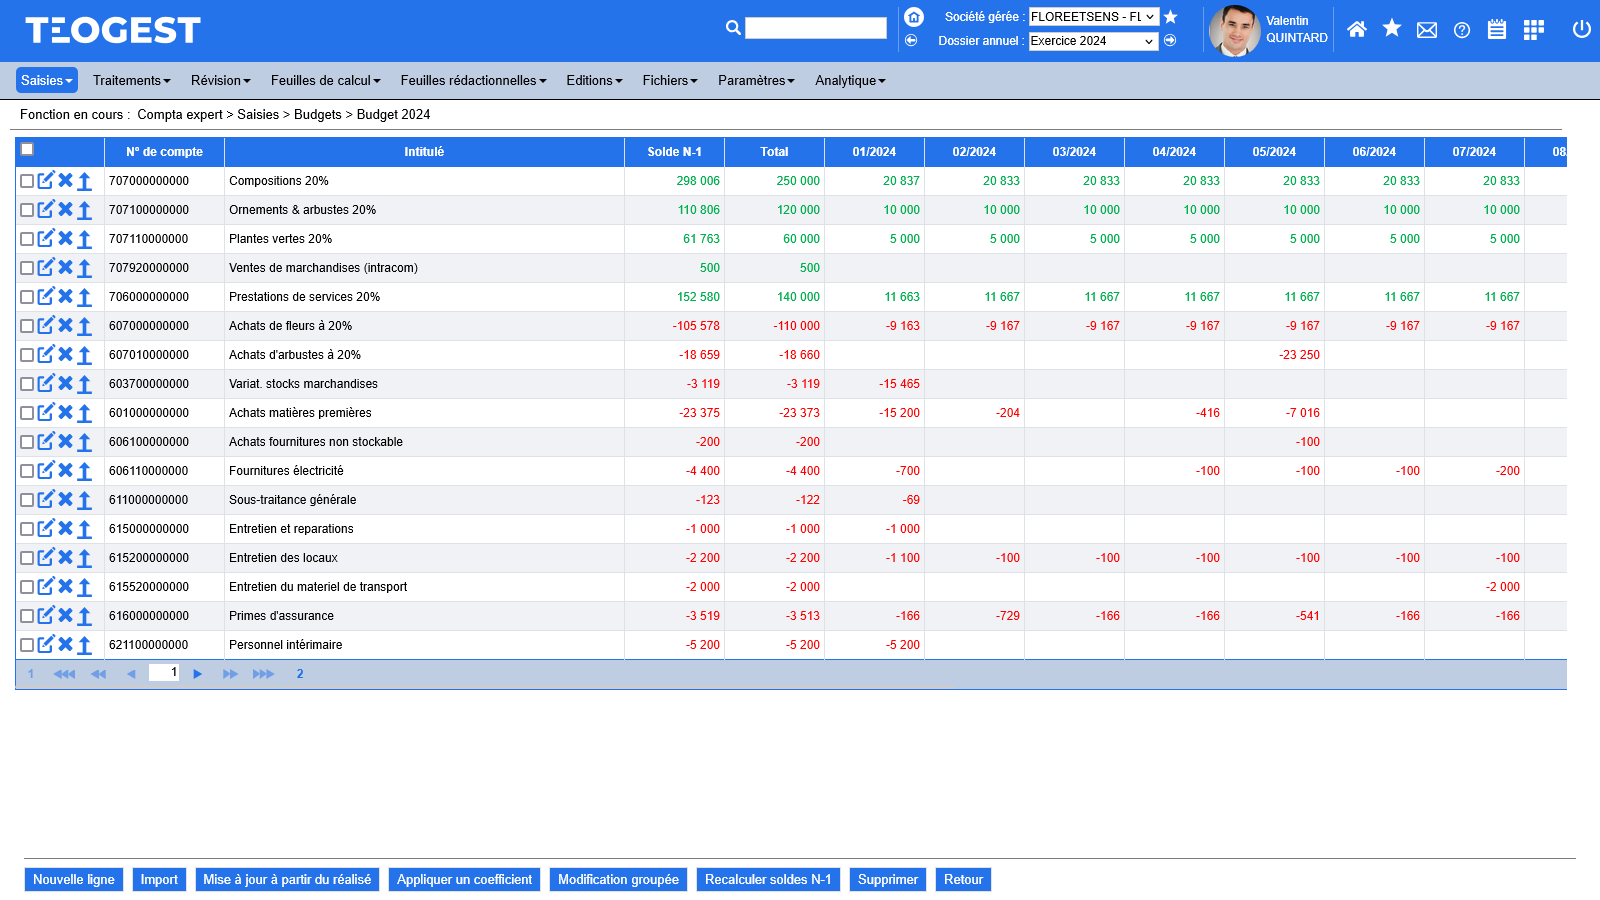Click the Nouvelle ligne button

74,880
